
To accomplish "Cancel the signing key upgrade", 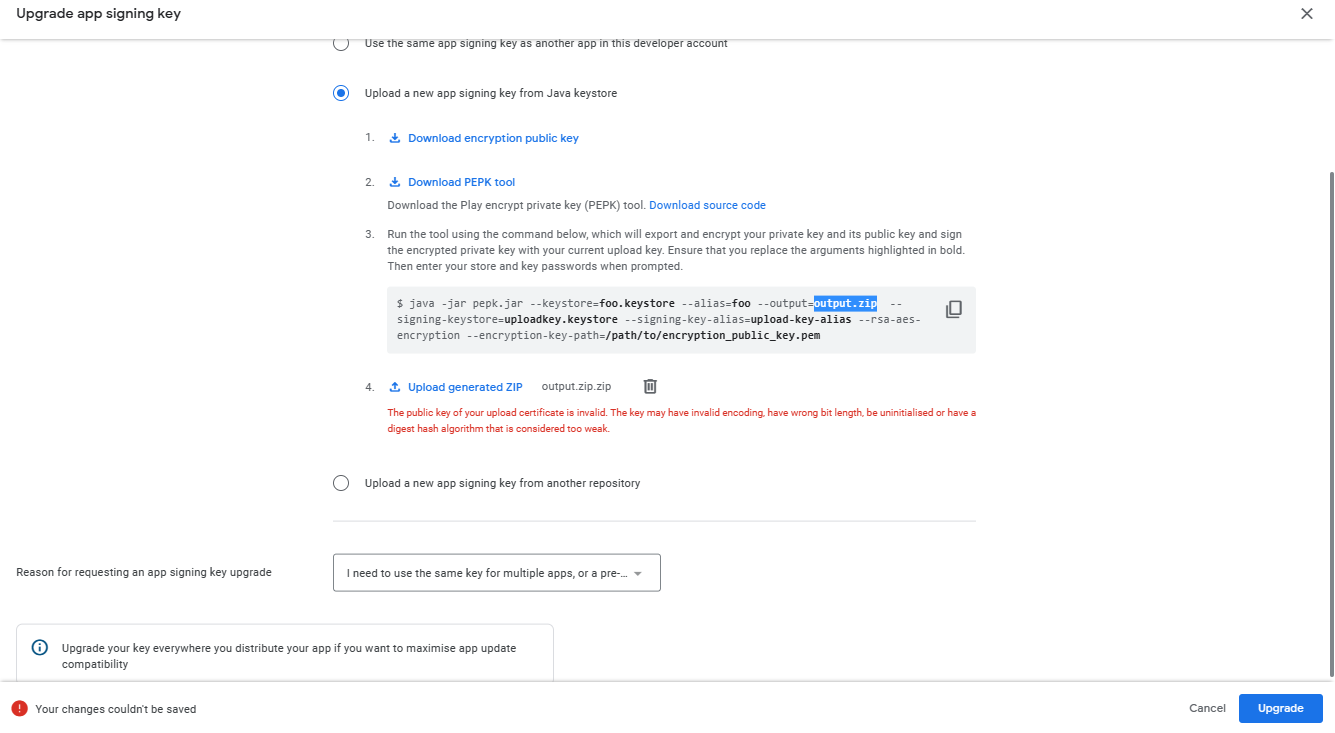I will pyautogui.click(x=1207, y=708).
